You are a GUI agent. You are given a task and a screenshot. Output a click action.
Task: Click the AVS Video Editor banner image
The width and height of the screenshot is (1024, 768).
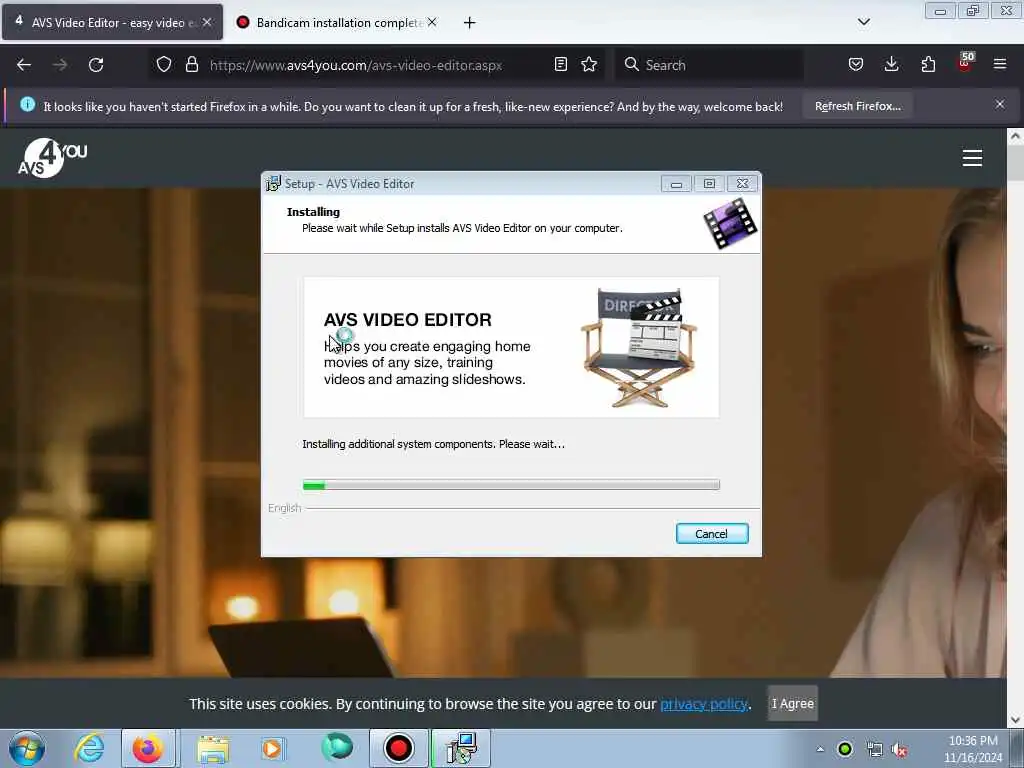(x=511, y=347)
